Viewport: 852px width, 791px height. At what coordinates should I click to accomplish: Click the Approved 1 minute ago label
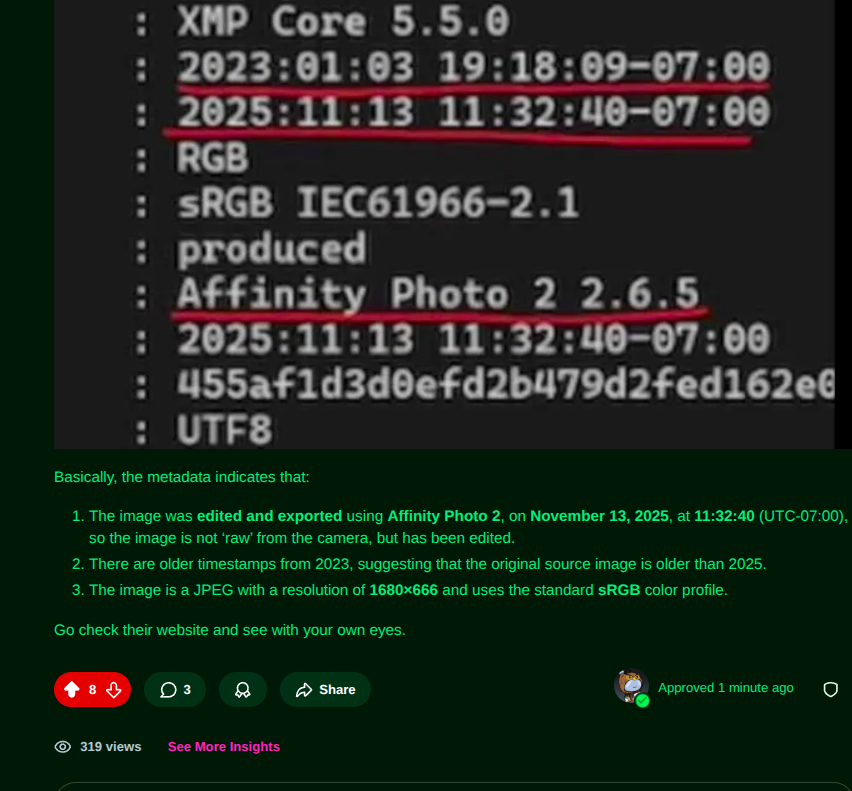tap(725, 688)
